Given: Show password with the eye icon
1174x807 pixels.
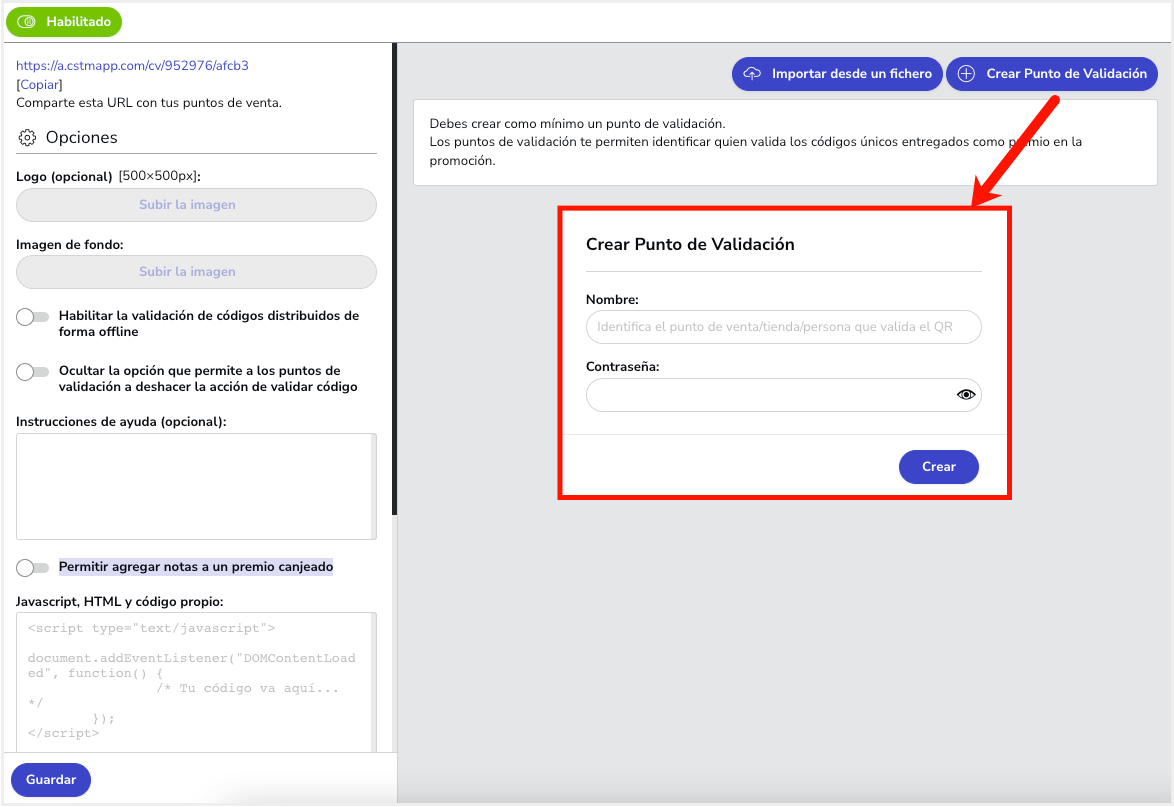Looking at the screenshot, I should 966,395.
